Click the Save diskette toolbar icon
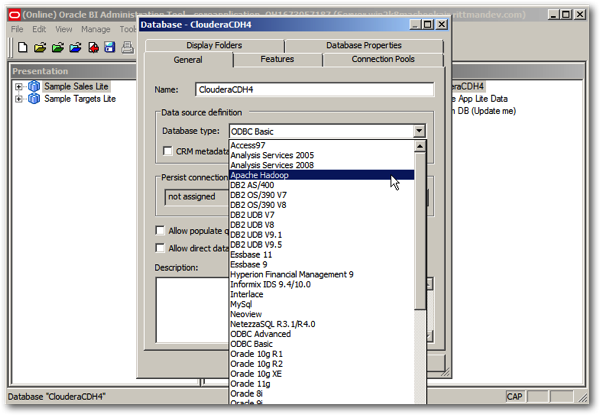 (110, 47)
